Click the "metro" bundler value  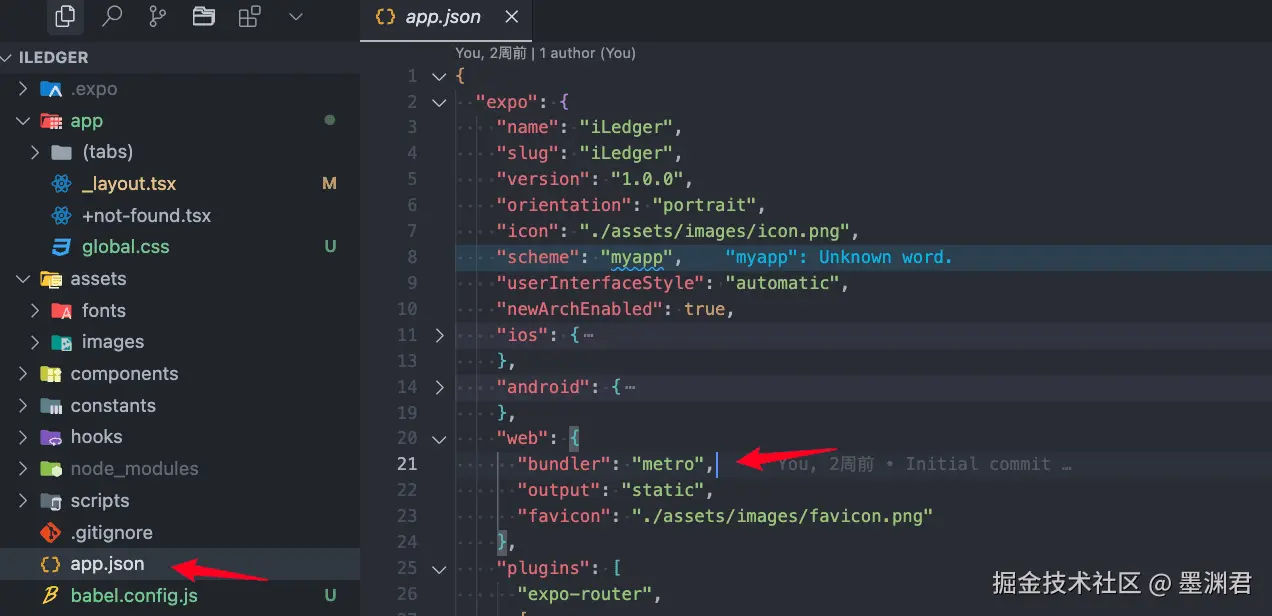tap(668, 464)
